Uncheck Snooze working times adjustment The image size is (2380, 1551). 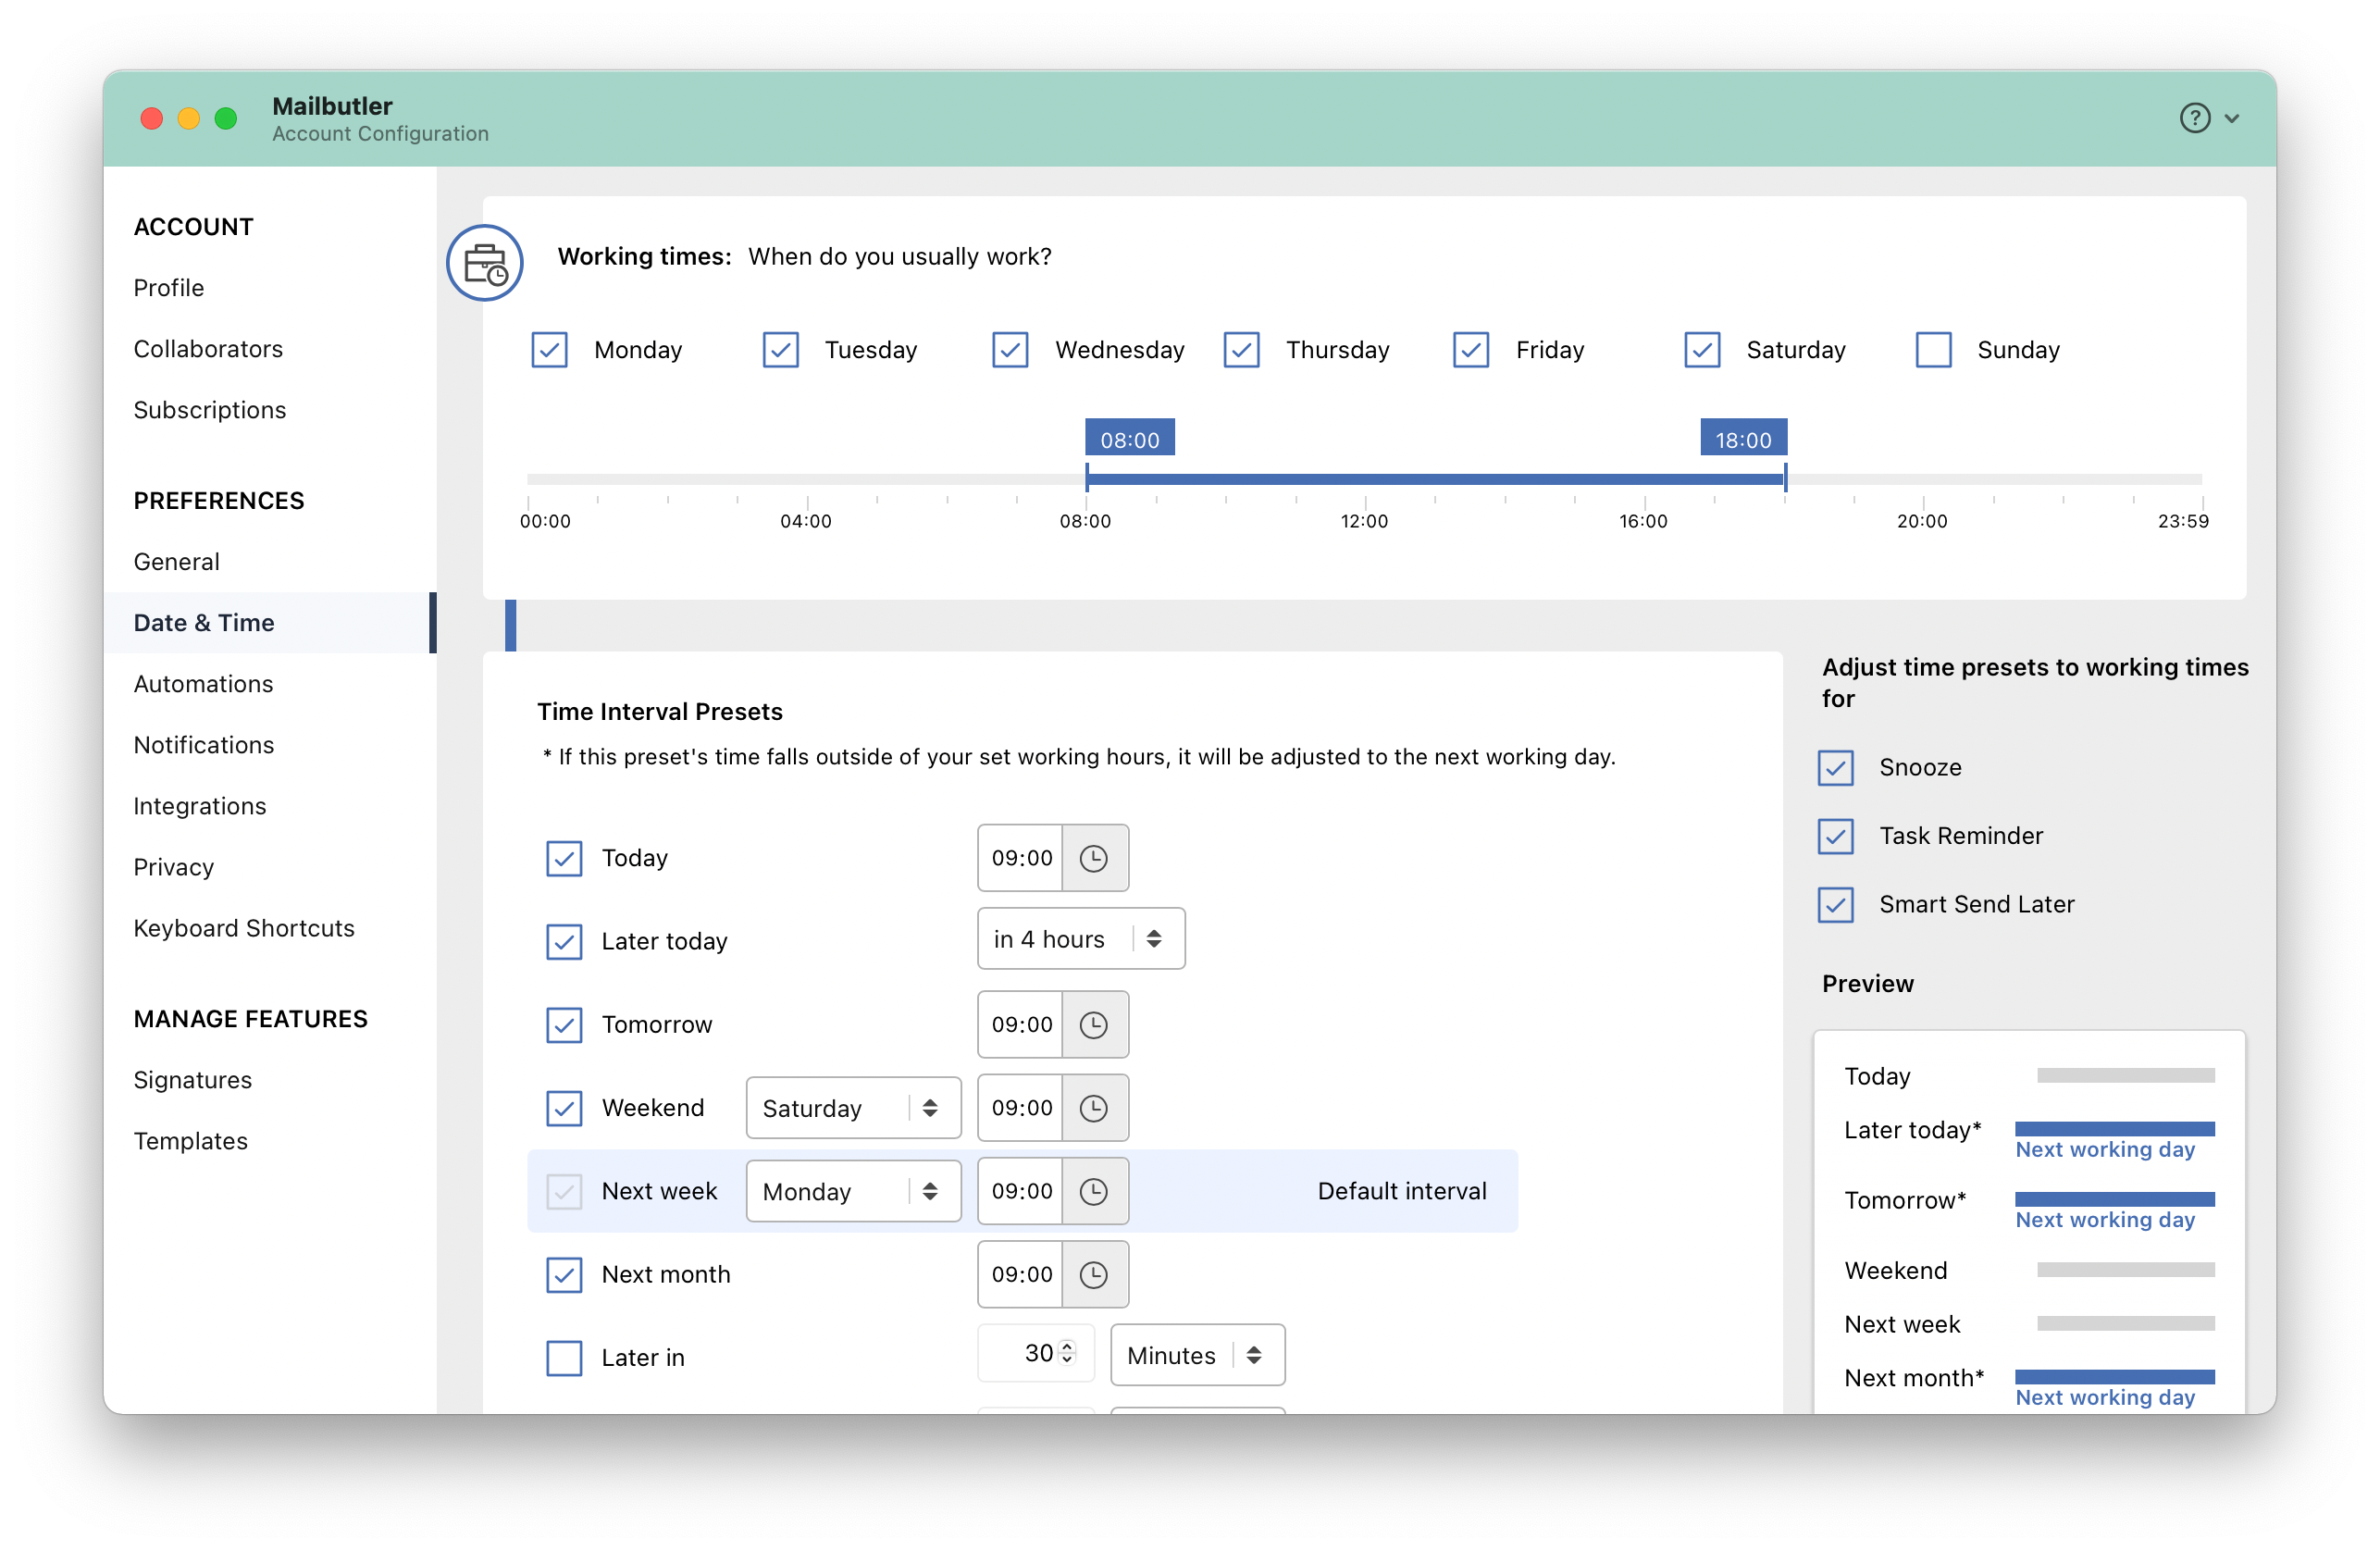click(1836, 768)
